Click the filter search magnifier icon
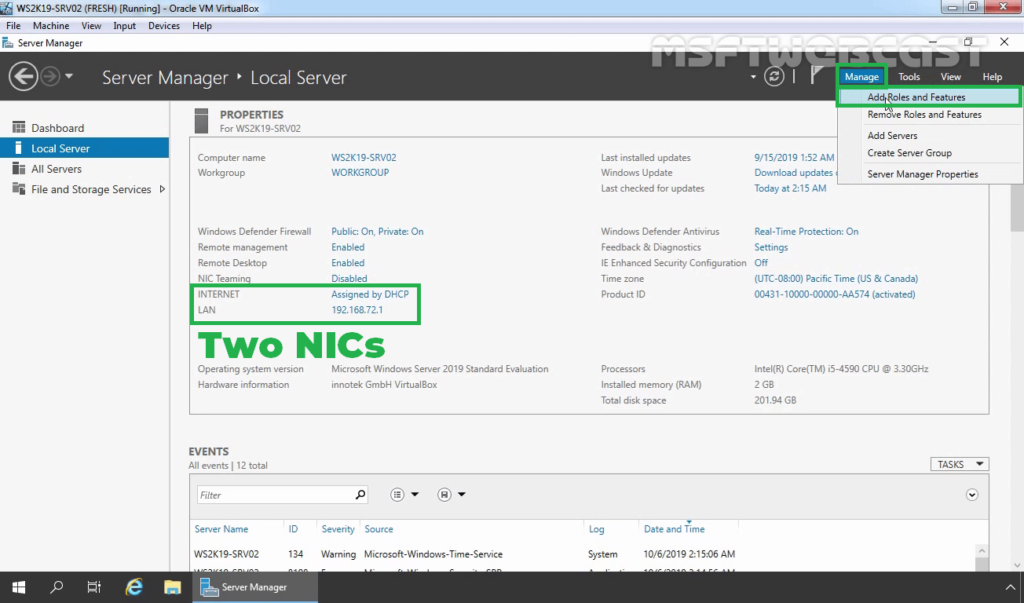Screen dimensions: 1024x603 360,495
